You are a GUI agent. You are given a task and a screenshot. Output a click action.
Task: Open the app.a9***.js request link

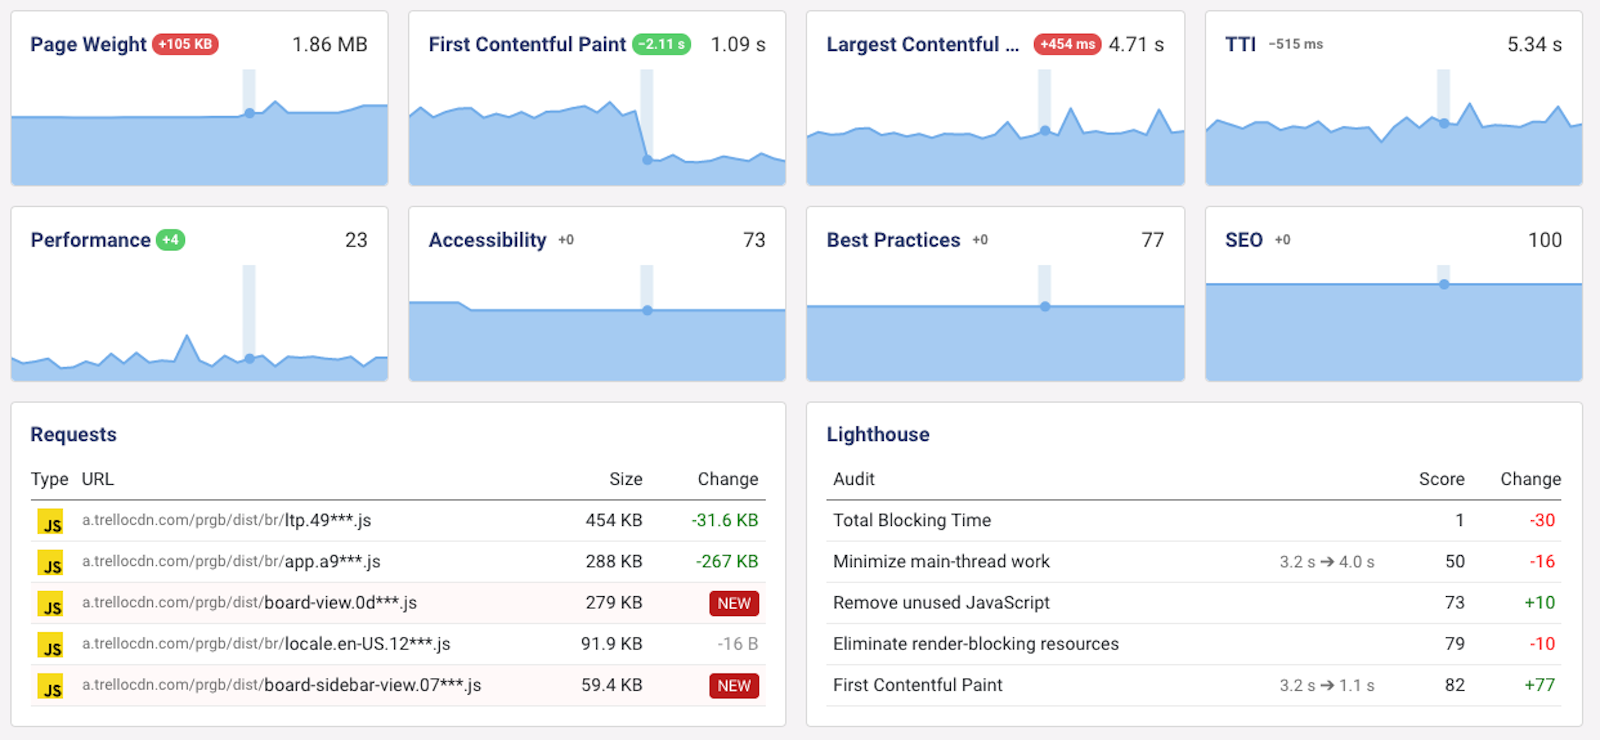(231, 562)
